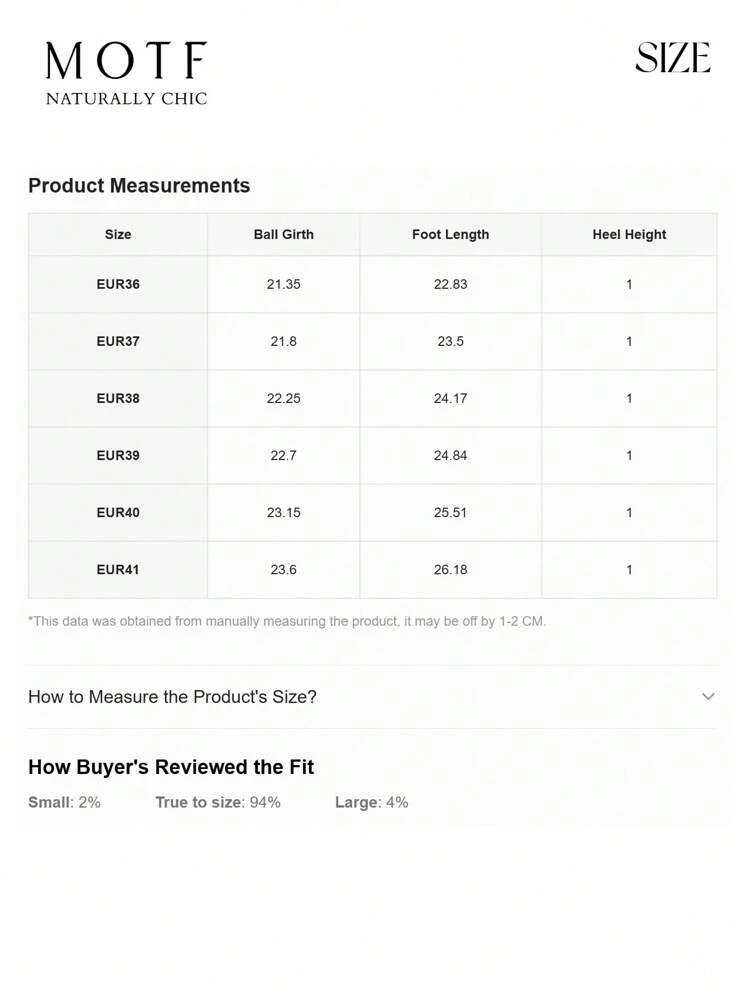Select the EUR36 size row label

pos(118,284)
